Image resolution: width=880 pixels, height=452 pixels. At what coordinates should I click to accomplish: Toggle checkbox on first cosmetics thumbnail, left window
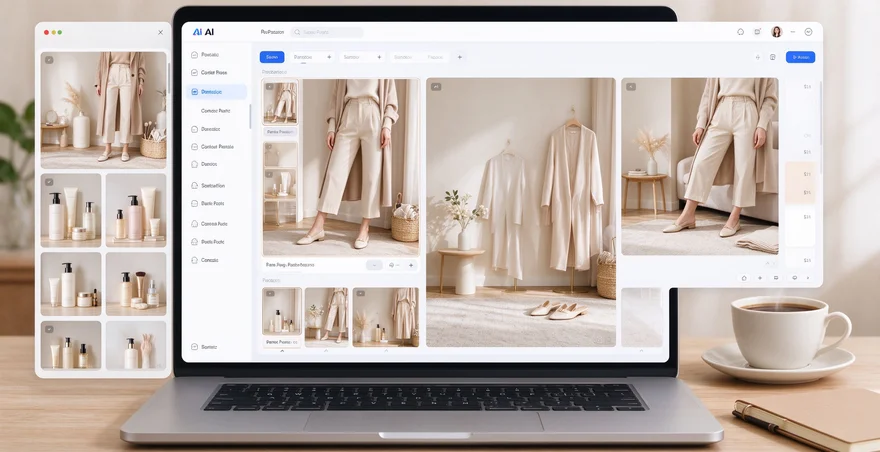[49, 182]
